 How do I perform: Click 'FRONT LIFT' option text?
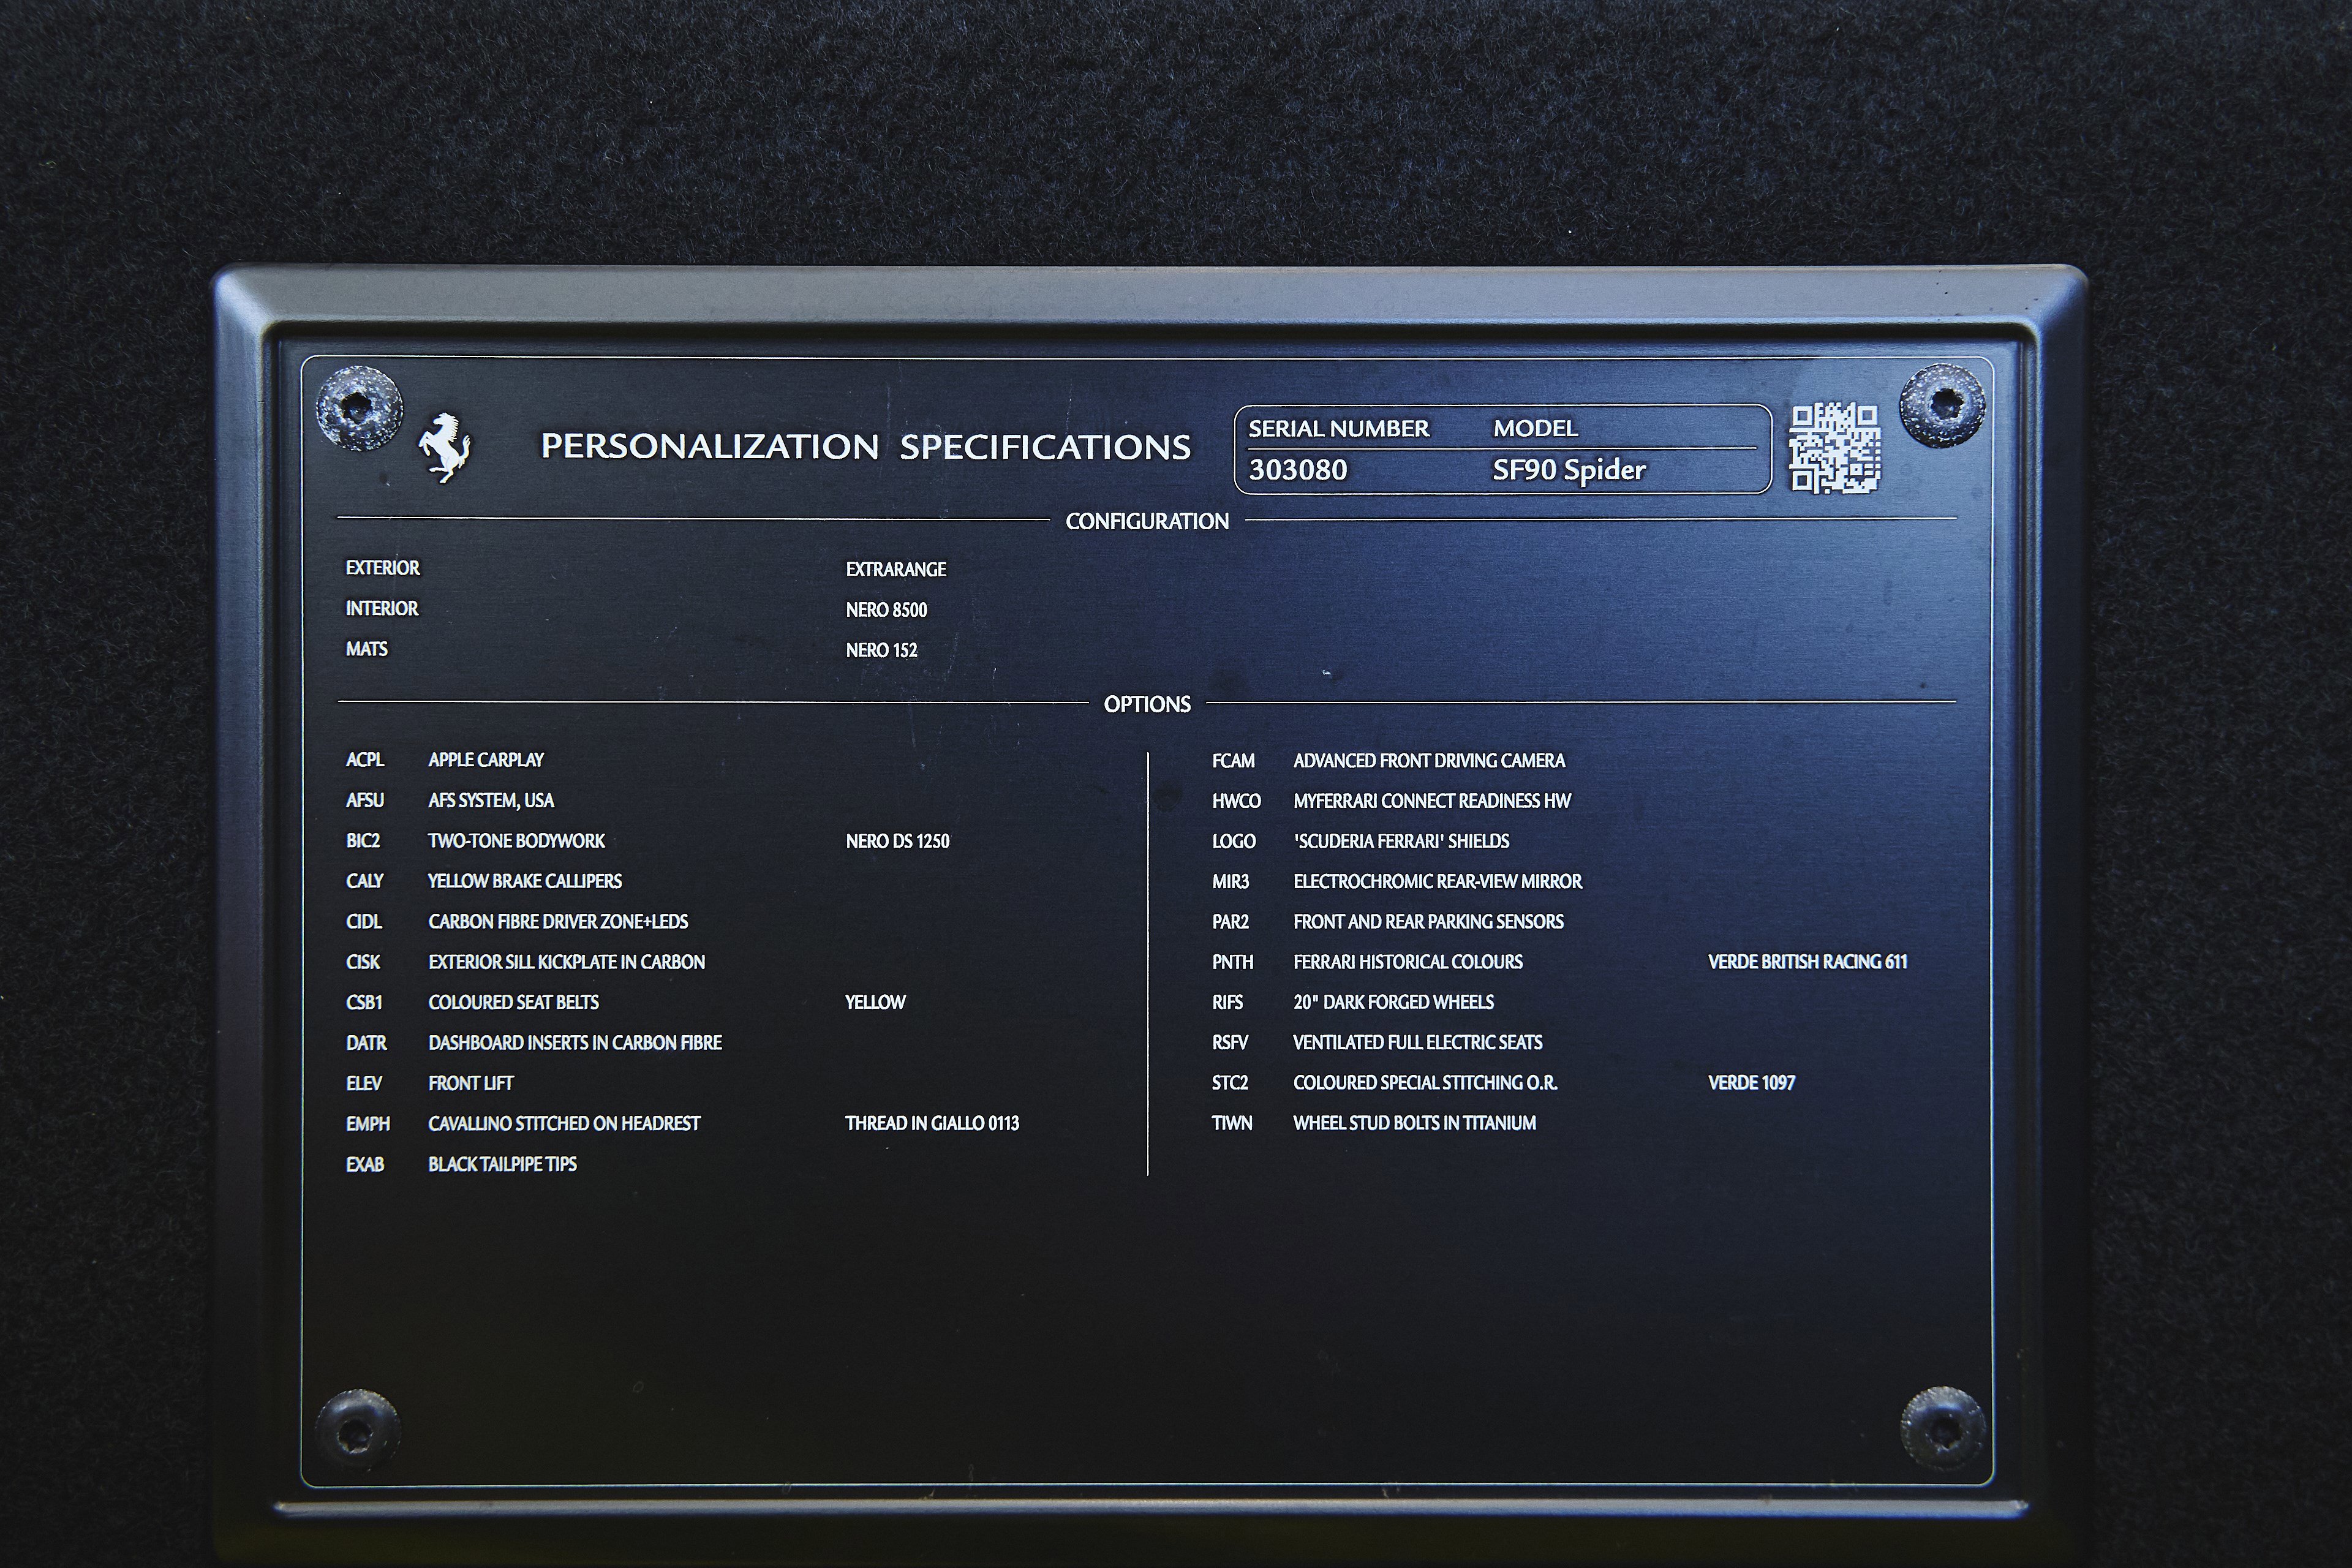471,1083
